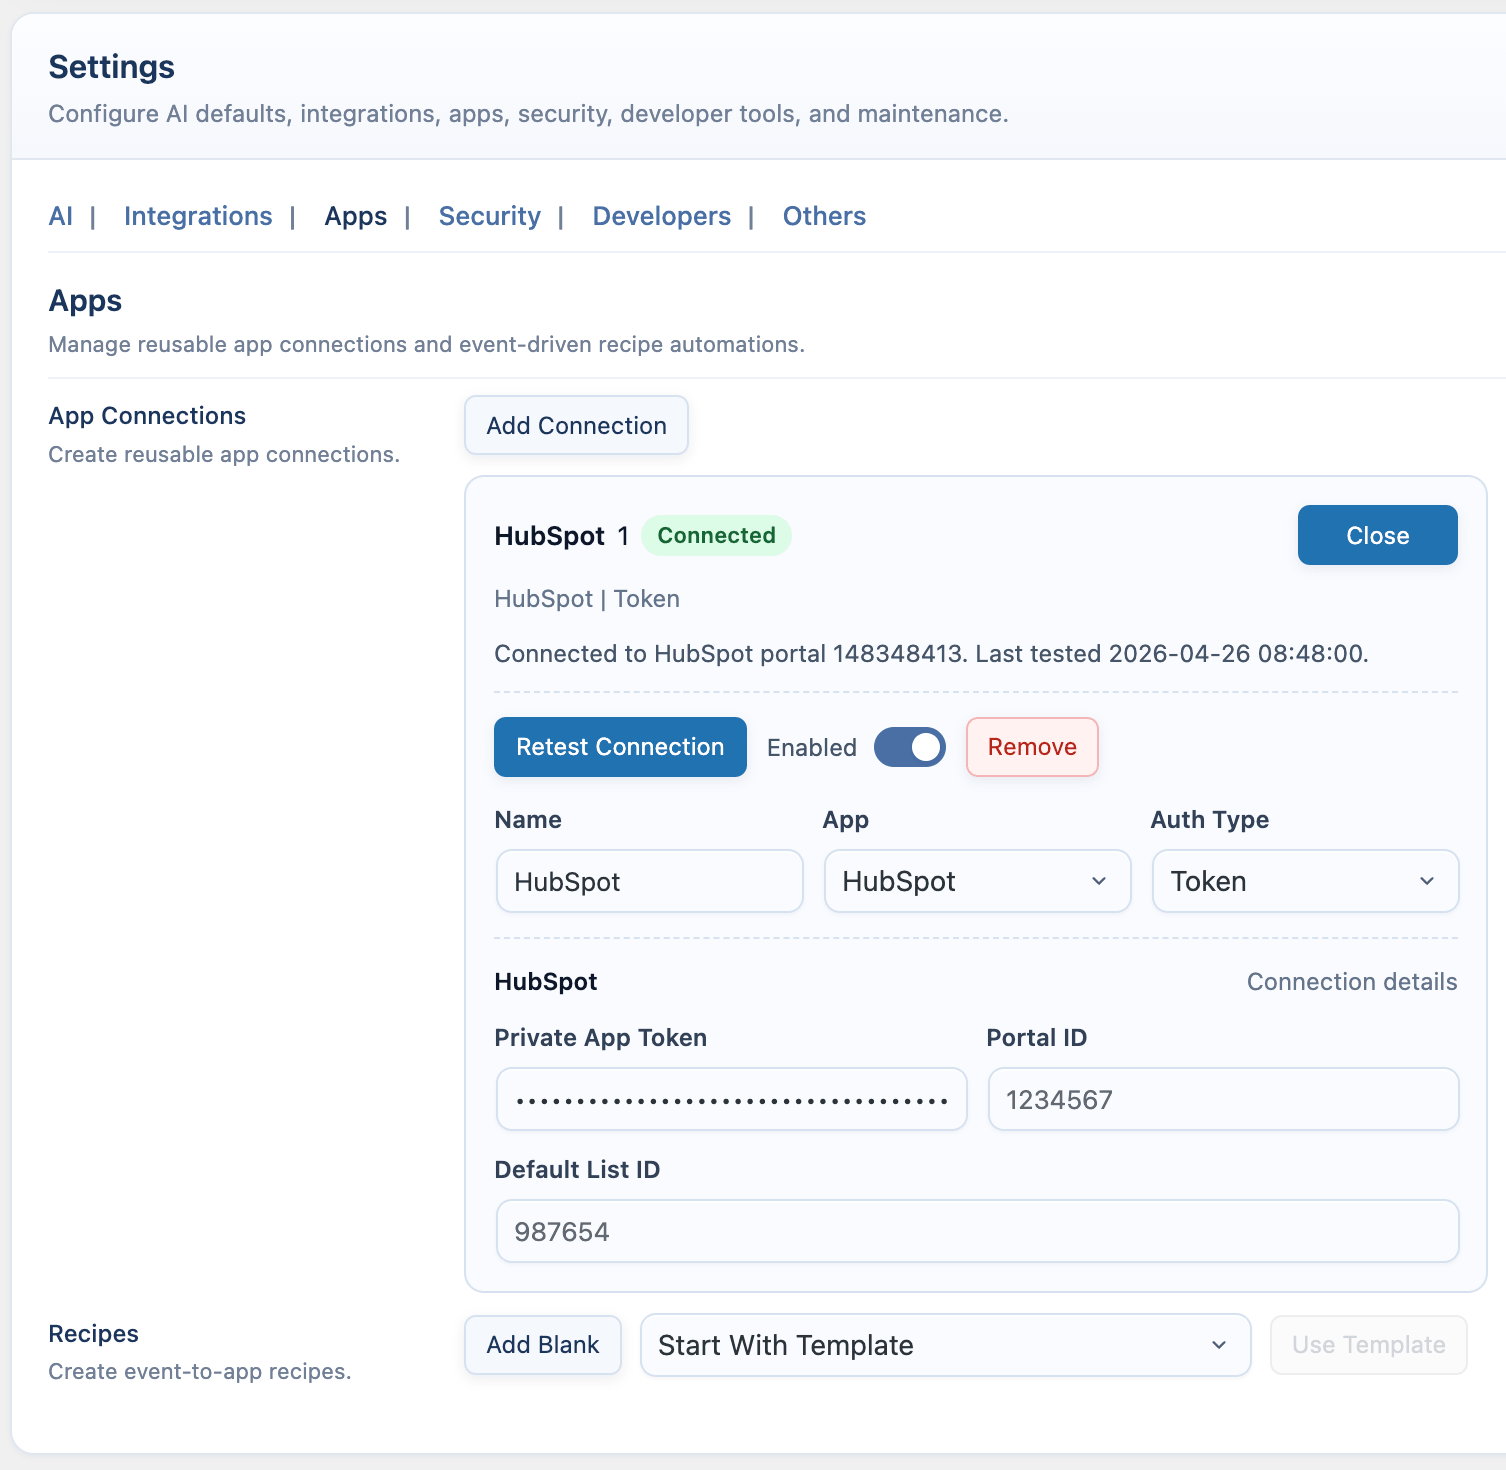Click the 'HubSpot | Token' subtitle
The image size is (1506, 1470).
(x=587, y=599)
